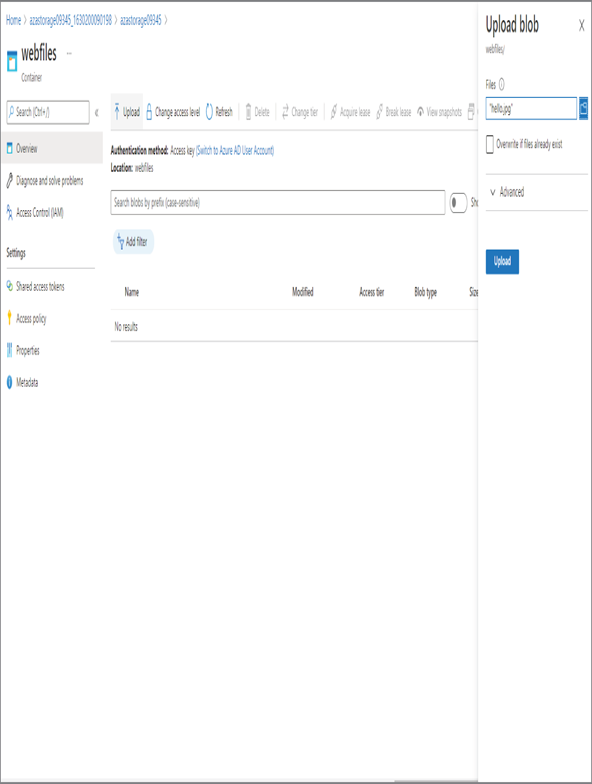The image size is (592, 784).
Task: Toggle the show deleted blobs switch
Action: (458, 203)
